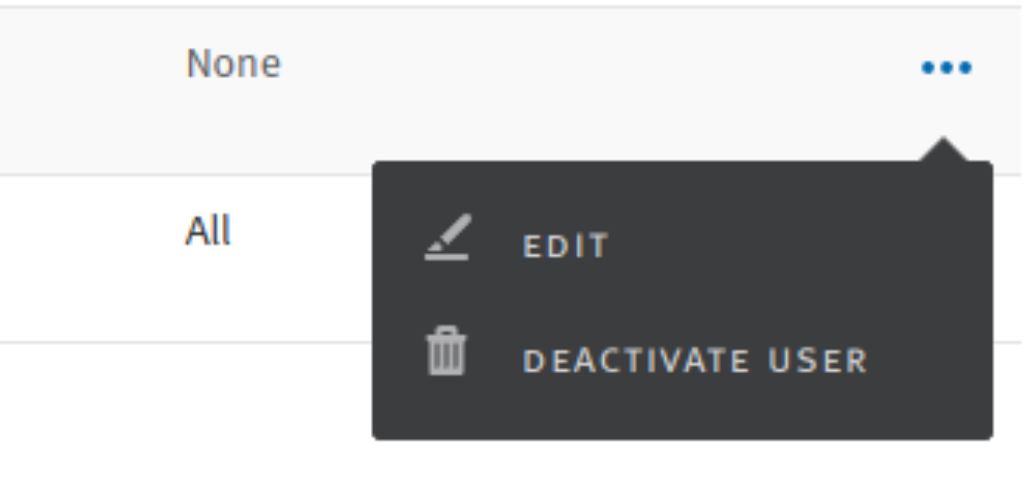The height and width of the screenshot is (504, 1026).
Task: Open the three-dot actions menu
Action: (946, 67)
